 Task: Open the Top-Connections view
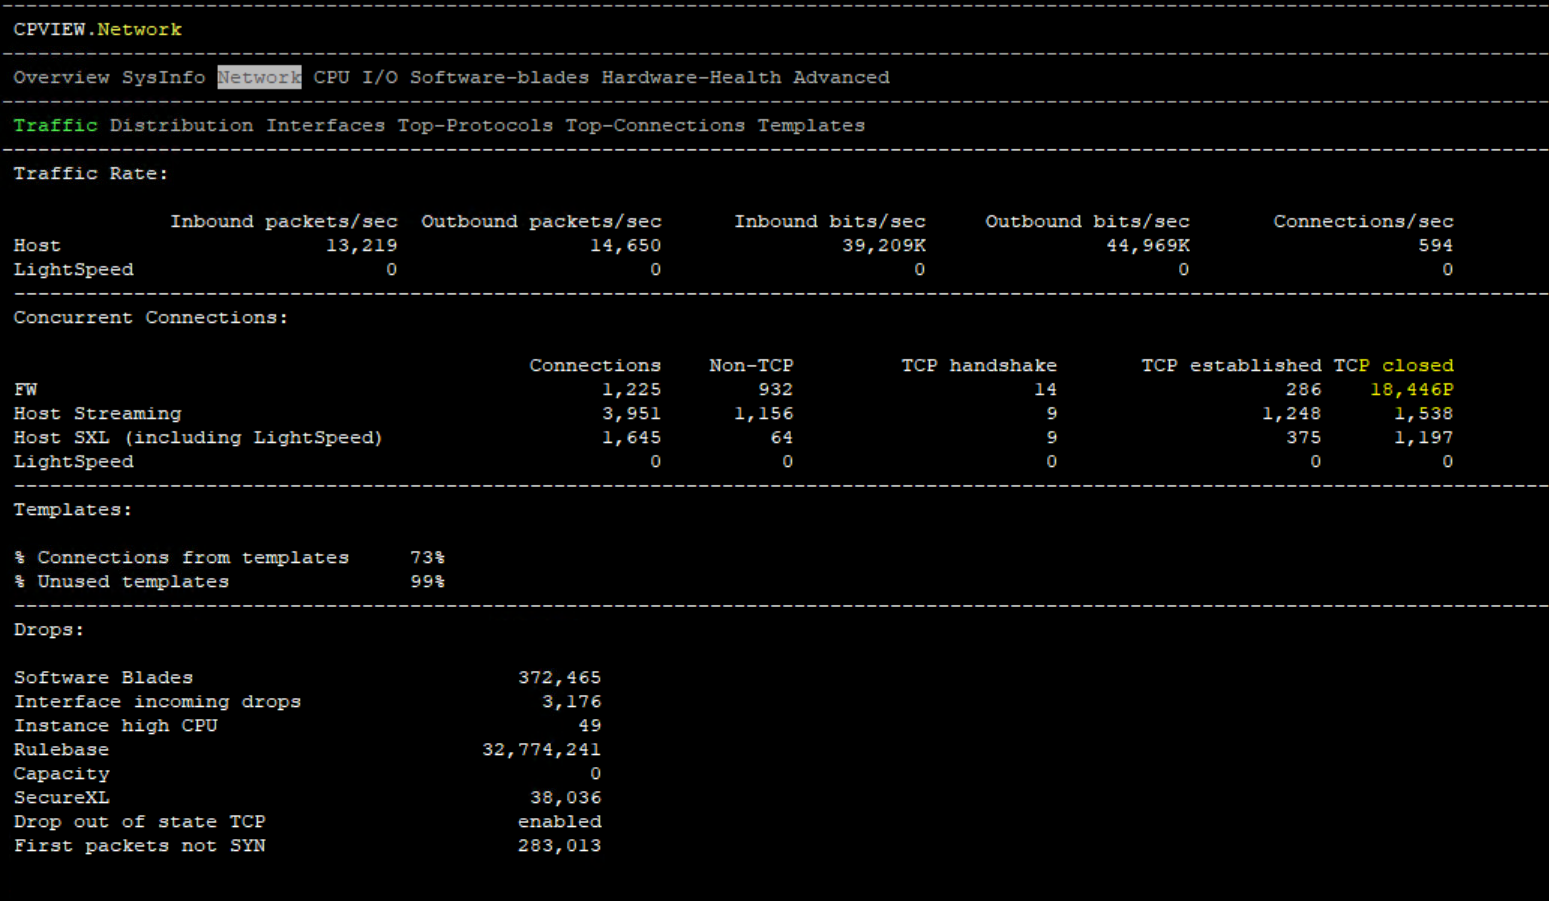click(x=654, y=125)
